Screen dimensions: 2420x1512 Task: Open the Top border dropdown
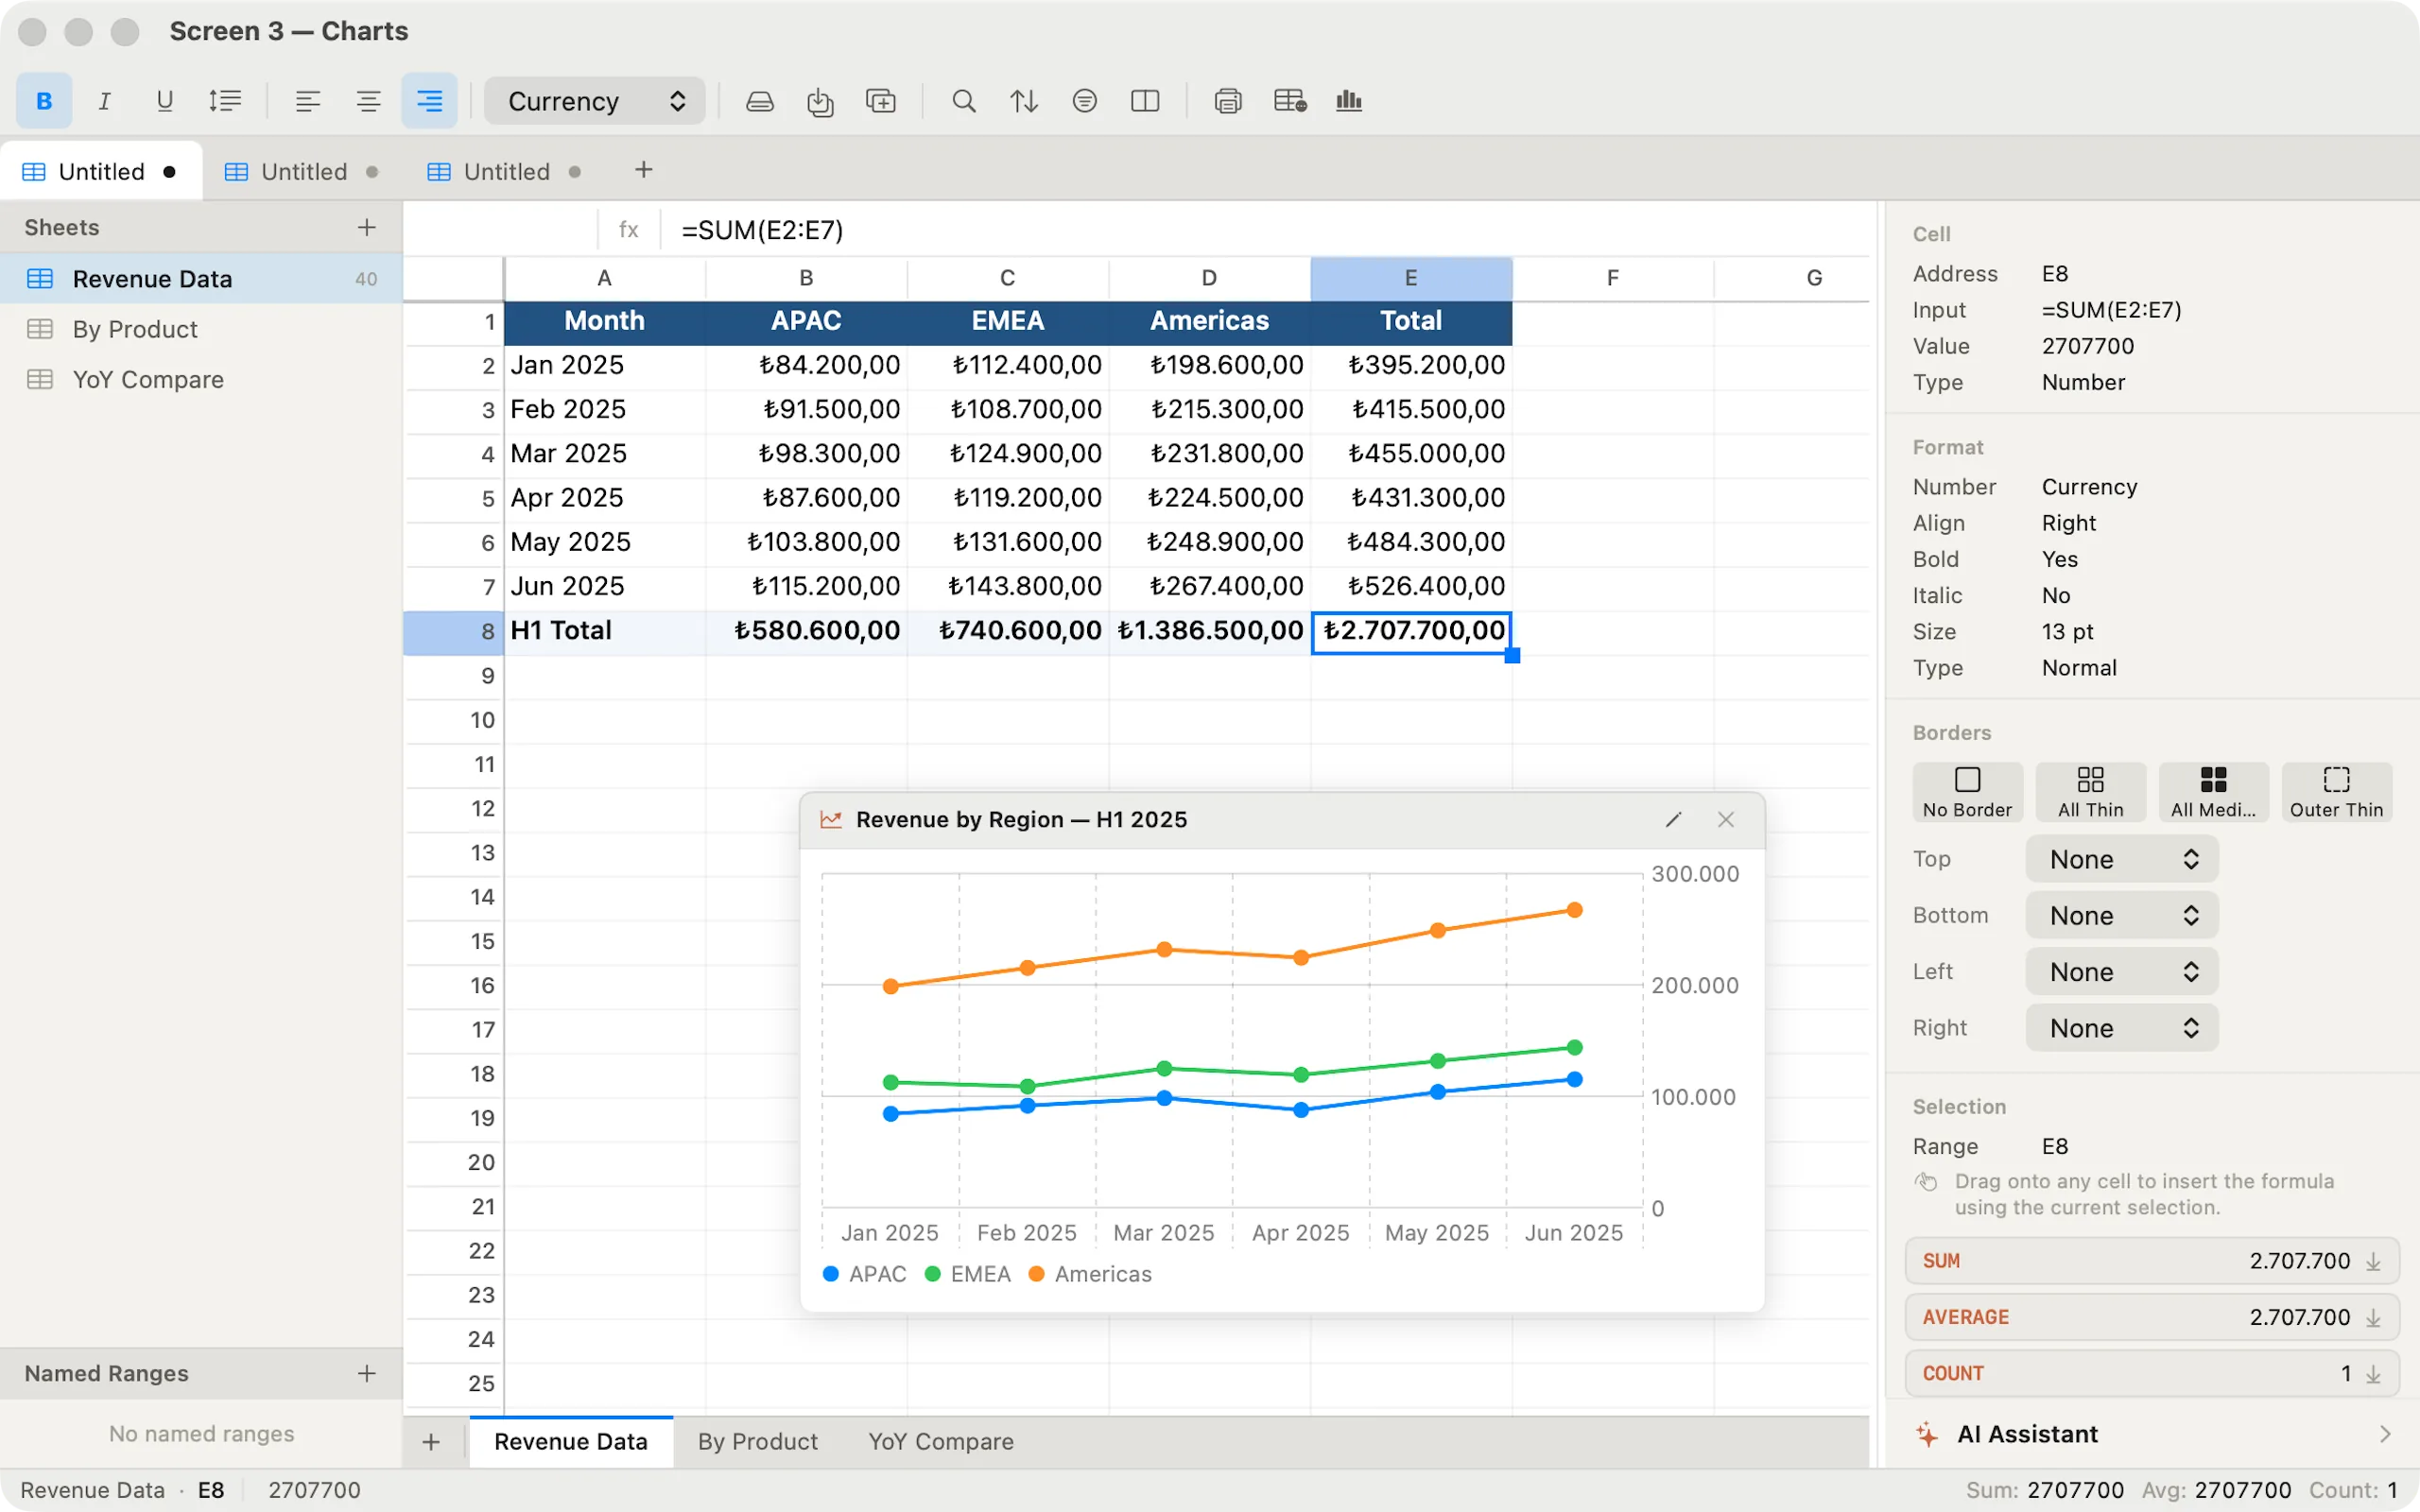coord(2122,859)
